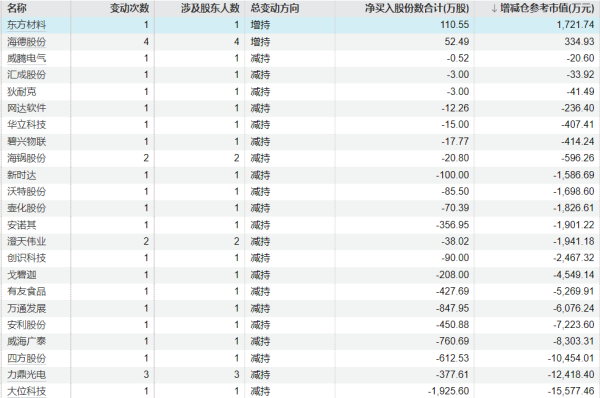The width and height of the screenshot is (600, 398).
Task: Select the -100.00 net shares cell
Action: 452,175
